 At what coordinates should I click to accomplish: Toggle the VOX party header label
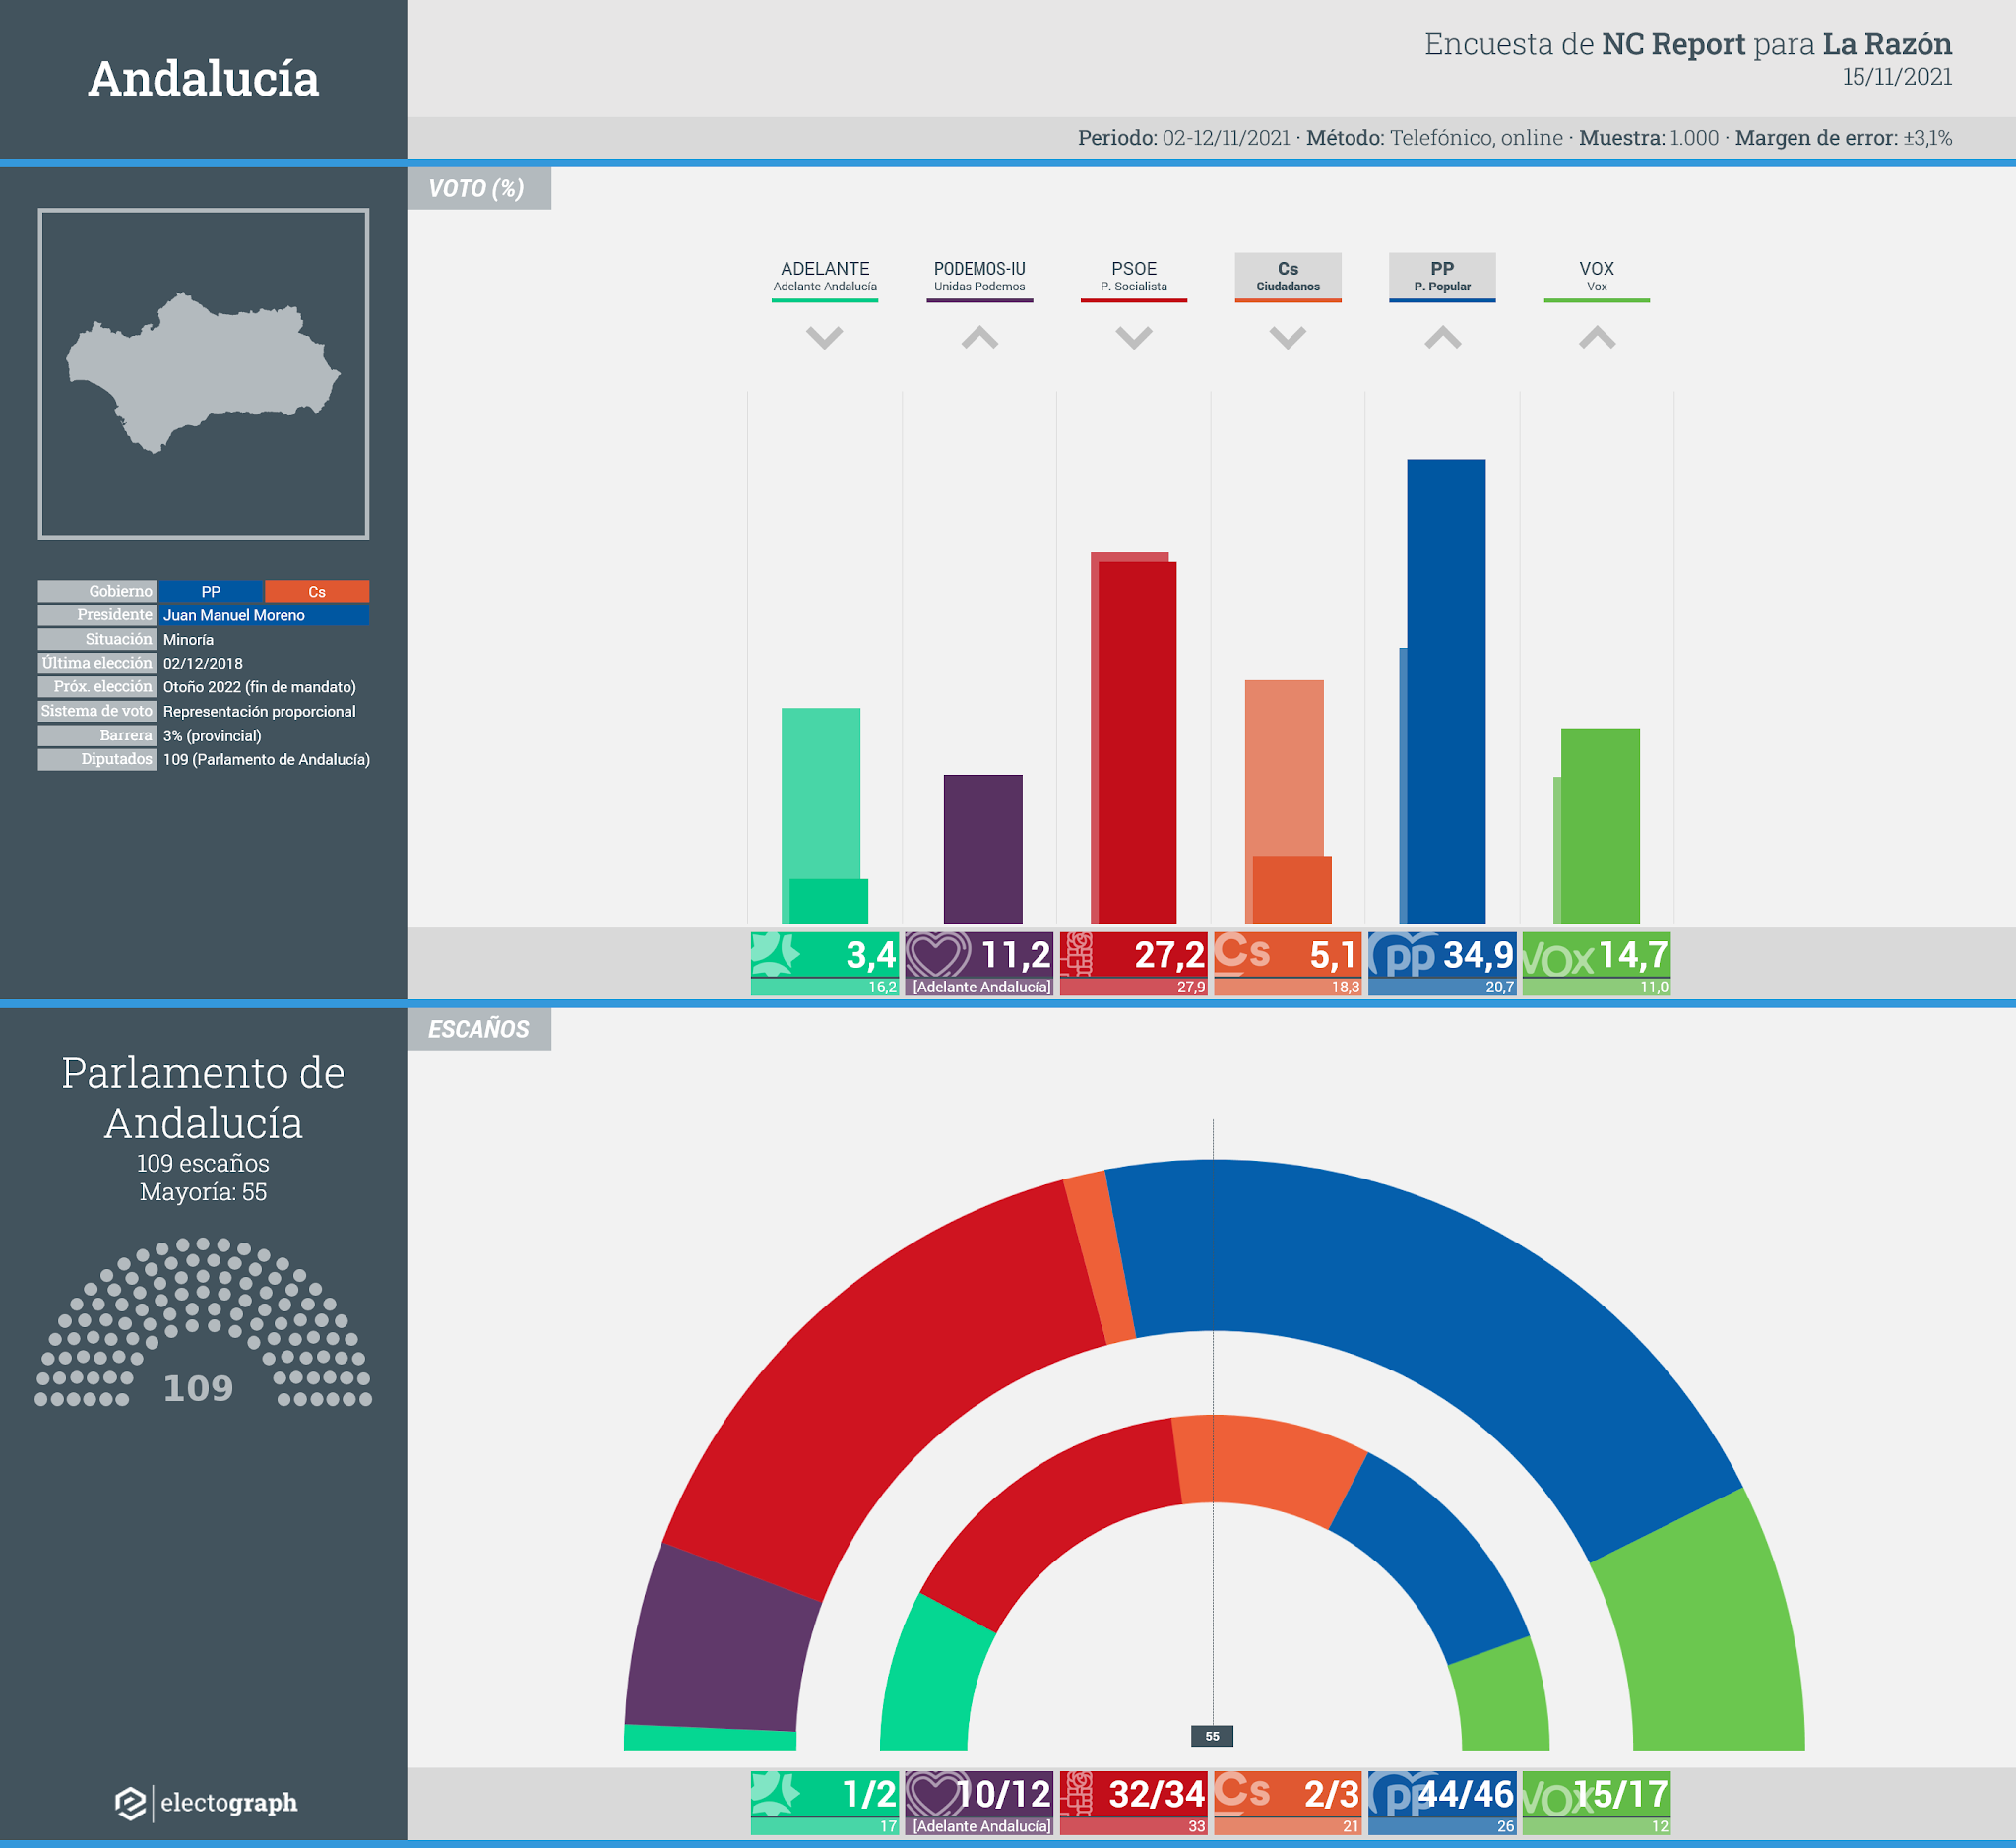(1596, 276)
